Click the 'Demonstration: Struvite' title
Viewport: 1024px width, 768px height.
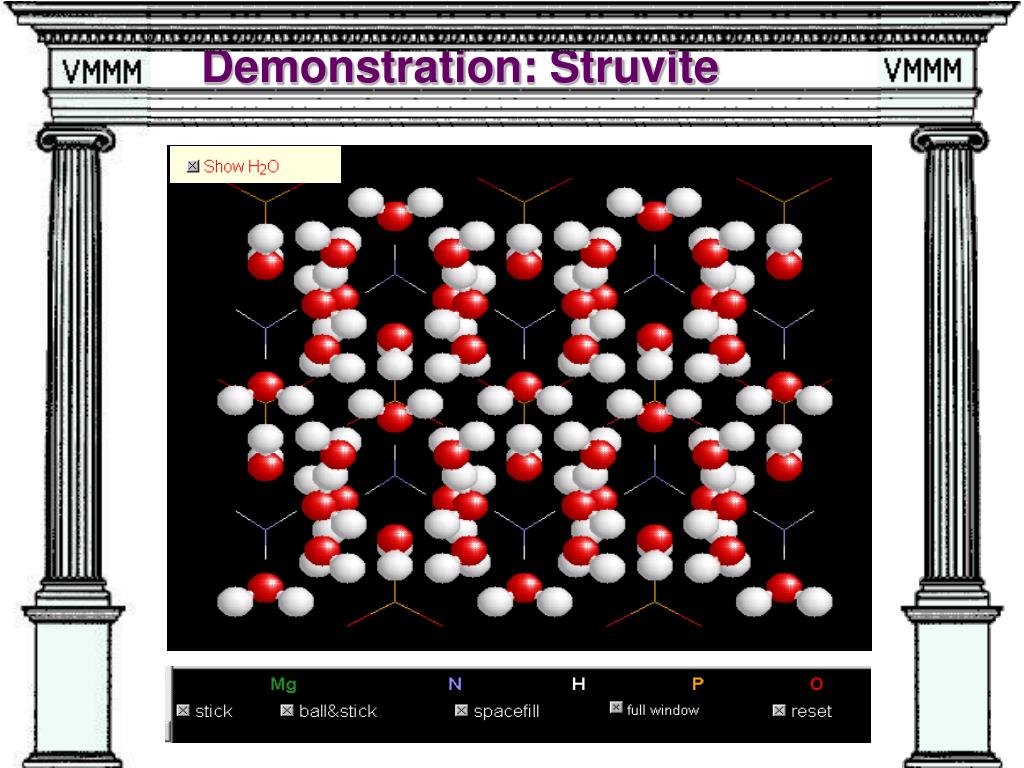460,67
